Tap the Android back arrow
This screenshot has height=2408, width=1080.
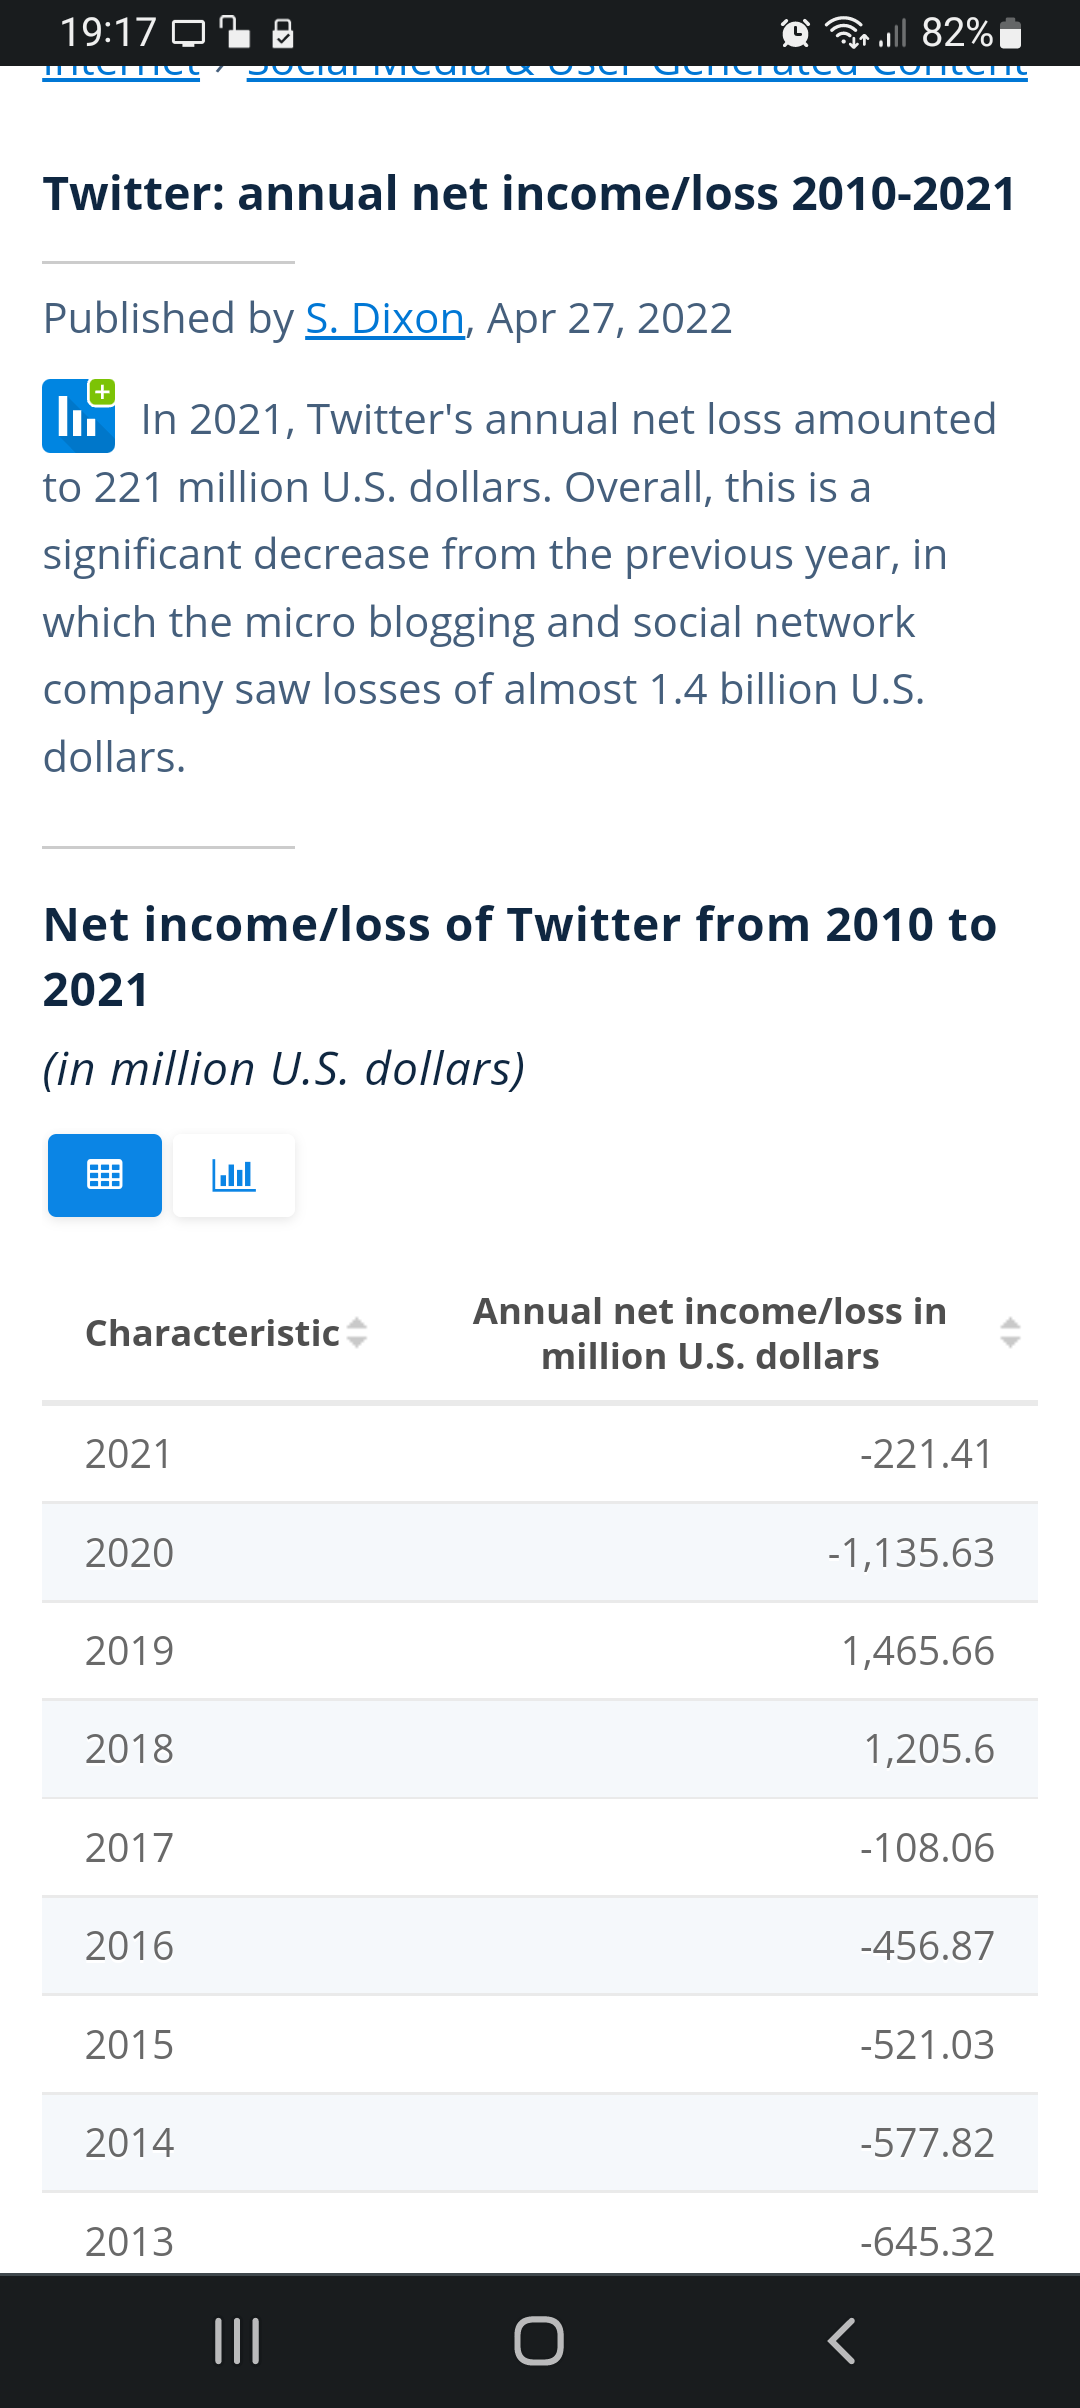click(x=841, y=2341)
